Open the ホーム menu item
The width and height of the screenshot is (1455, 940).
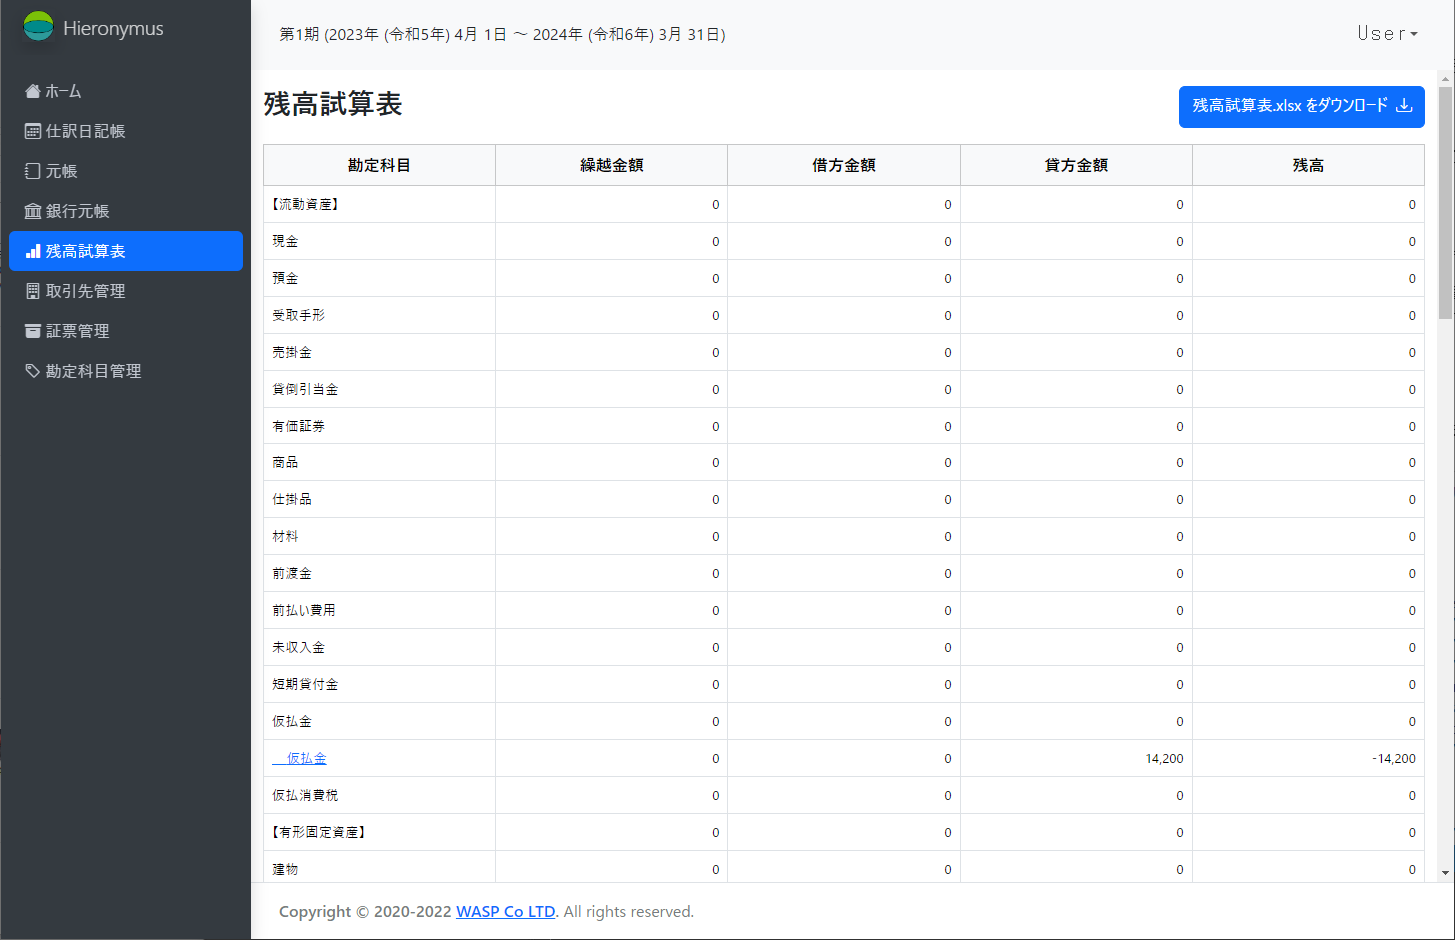(126, 91)
